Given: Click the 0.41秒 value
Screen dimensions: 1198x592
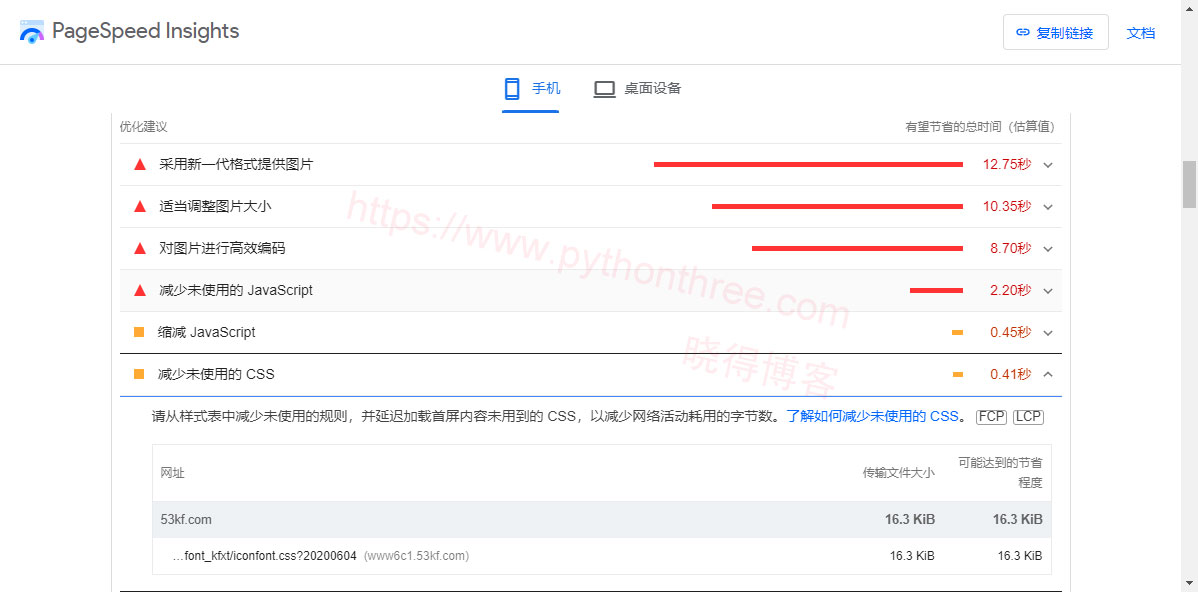Looking at the screenshot, I should [x=1011, y=374].
